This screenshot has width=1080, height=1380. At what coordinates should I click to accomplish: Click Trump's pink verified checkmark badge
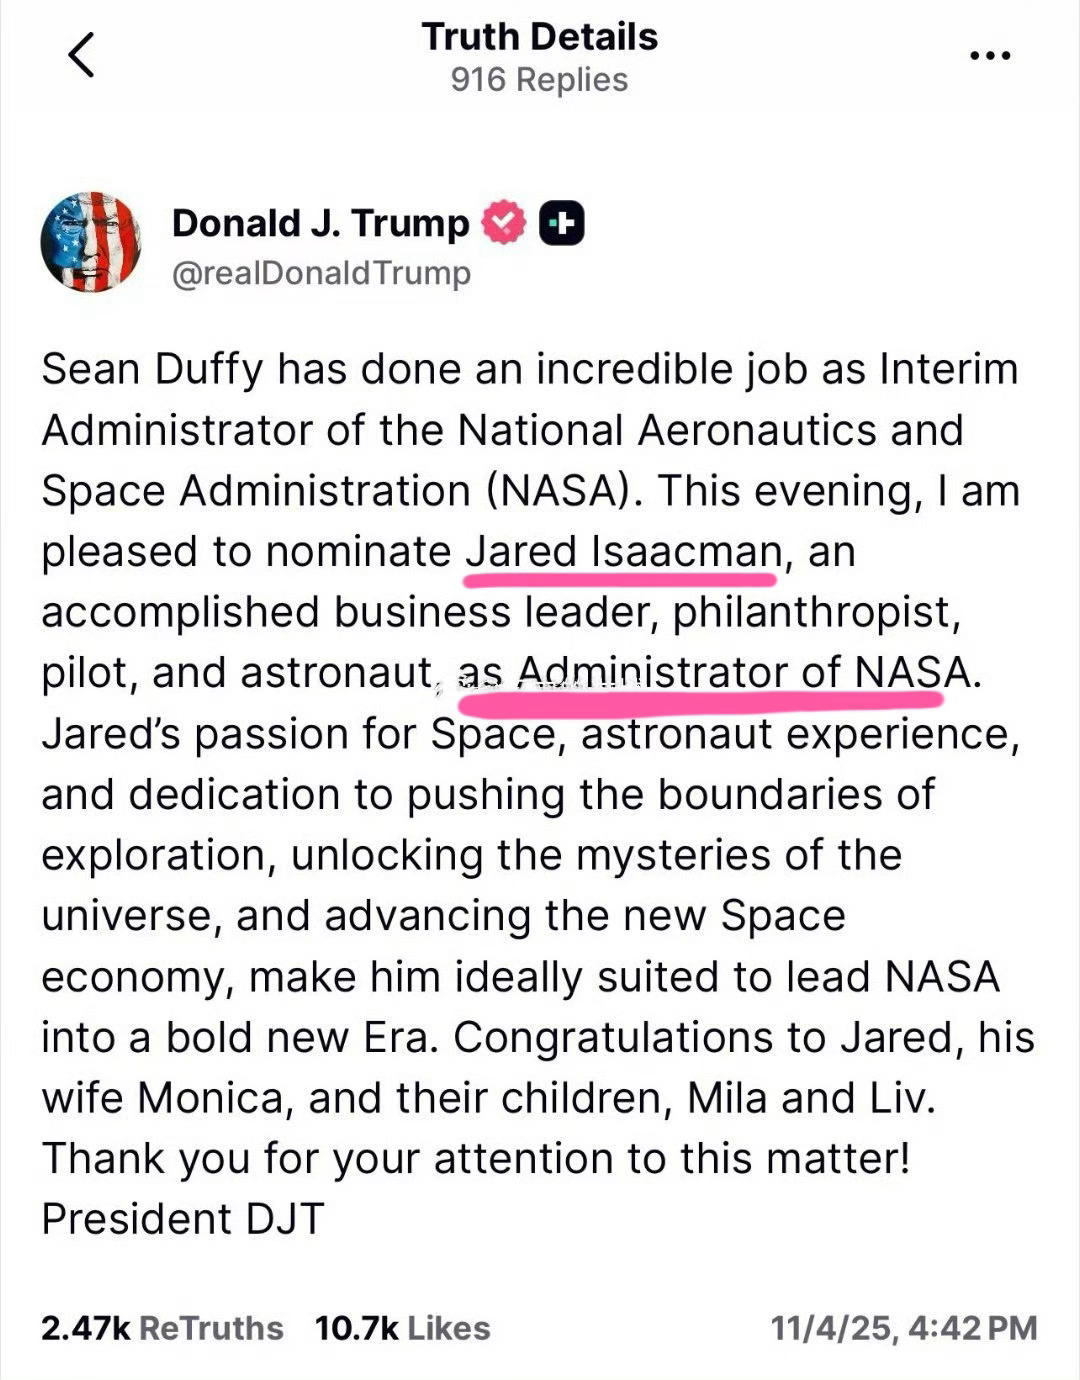click(x=503, y=222)
